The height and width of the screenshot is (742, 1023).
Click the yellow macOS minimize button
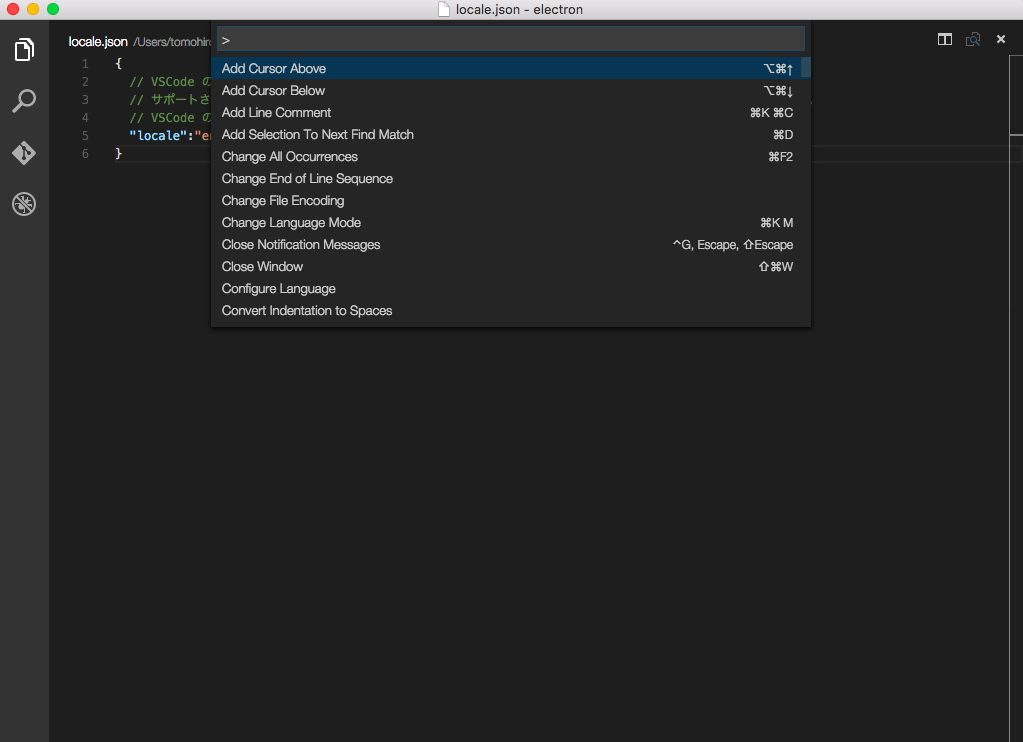(33, 9)
